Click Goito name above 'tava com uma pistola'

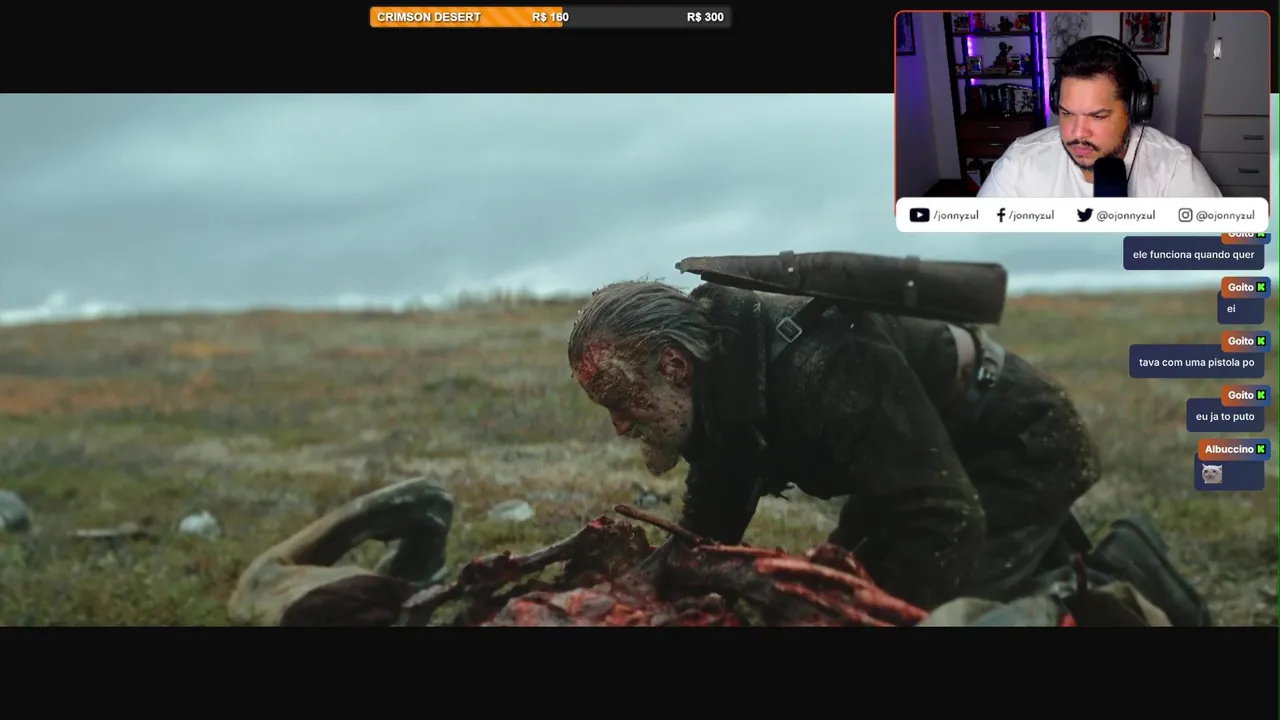click(1240, 341)
